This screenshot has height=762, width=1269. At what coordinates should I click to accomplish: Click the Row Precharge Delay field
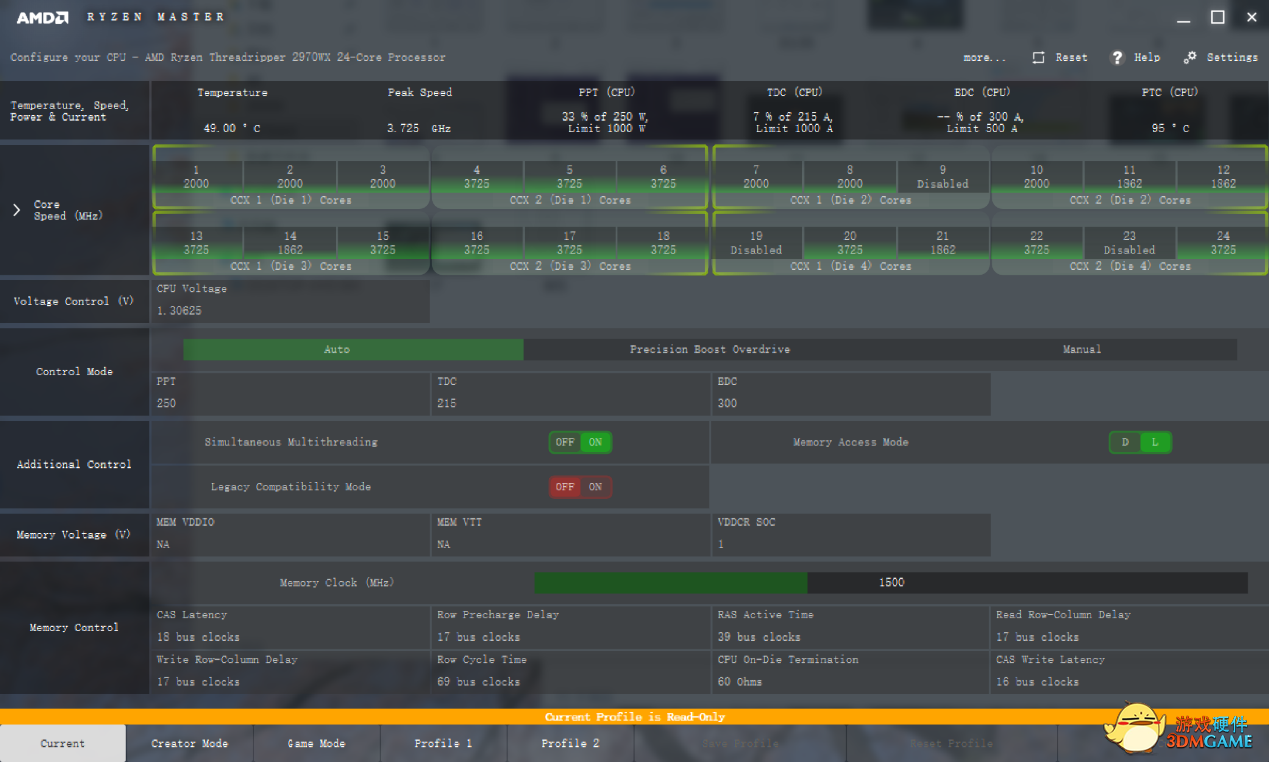(571, 627)
